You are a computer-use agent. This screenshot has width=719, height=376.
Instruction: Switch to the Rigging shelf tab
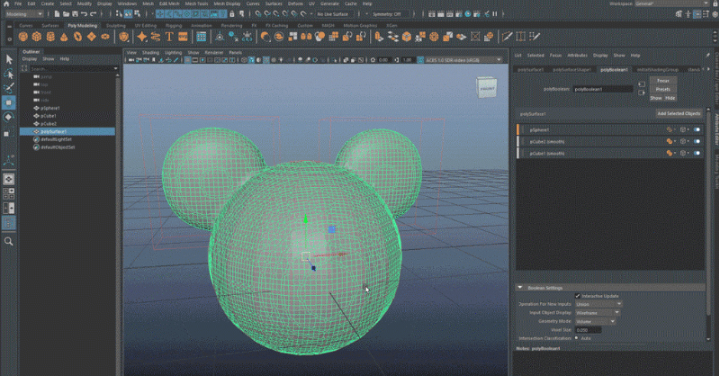[x=173, y=26]
